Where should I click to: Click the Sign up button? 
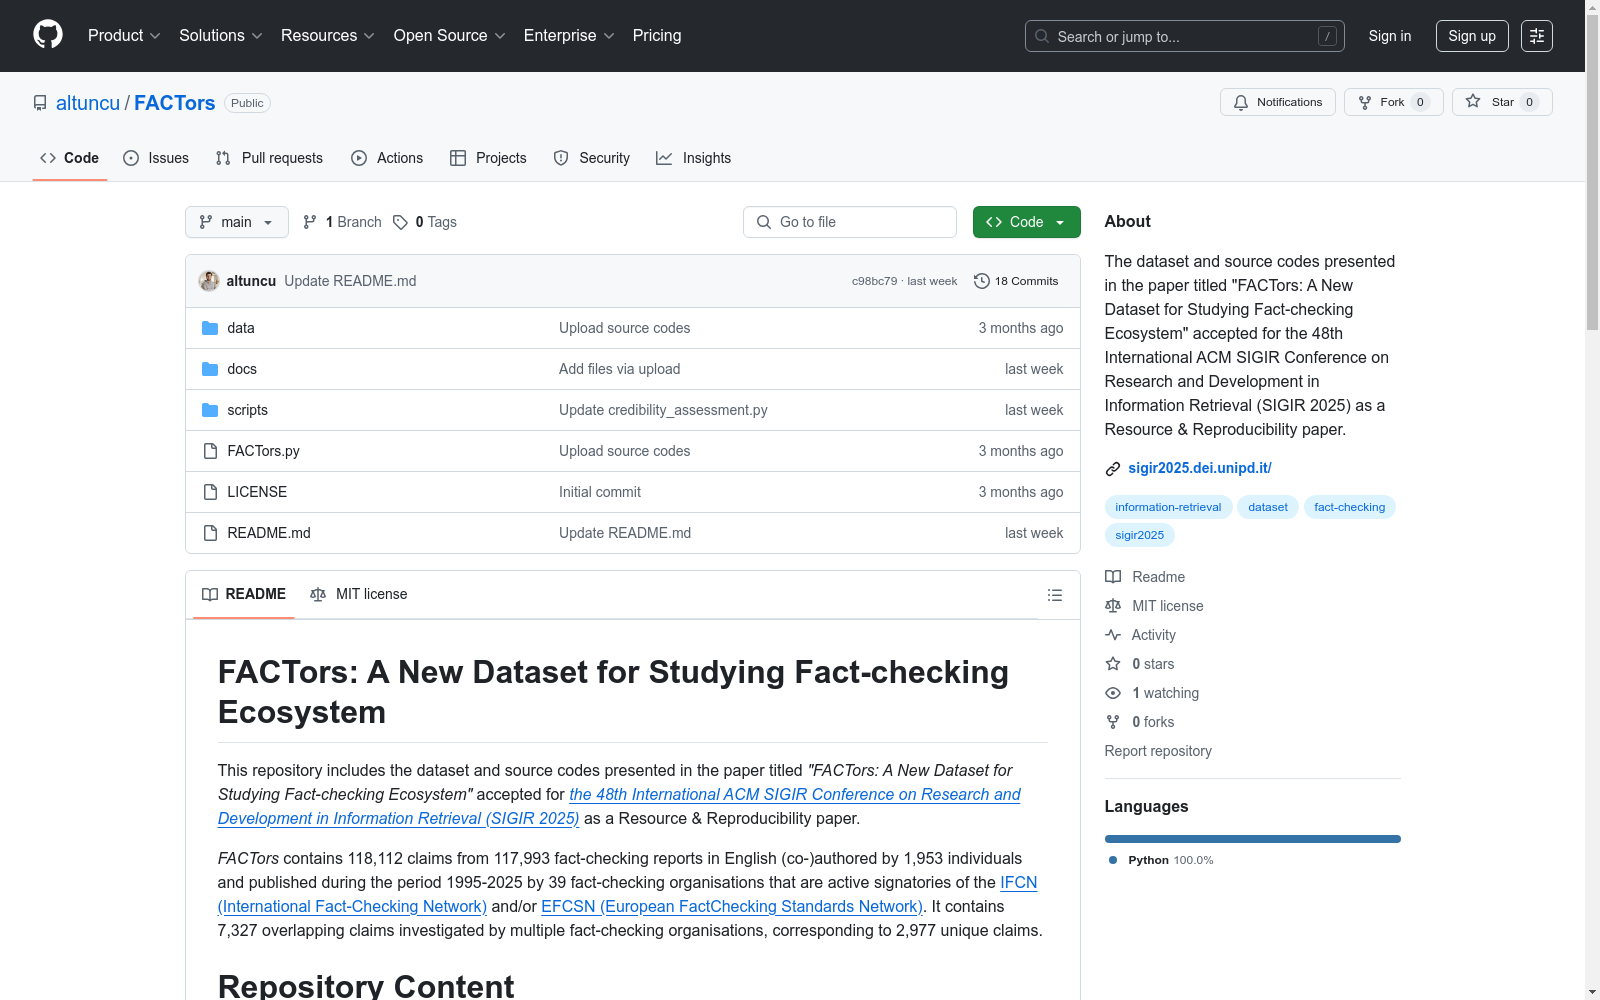tap(1471, 36)
